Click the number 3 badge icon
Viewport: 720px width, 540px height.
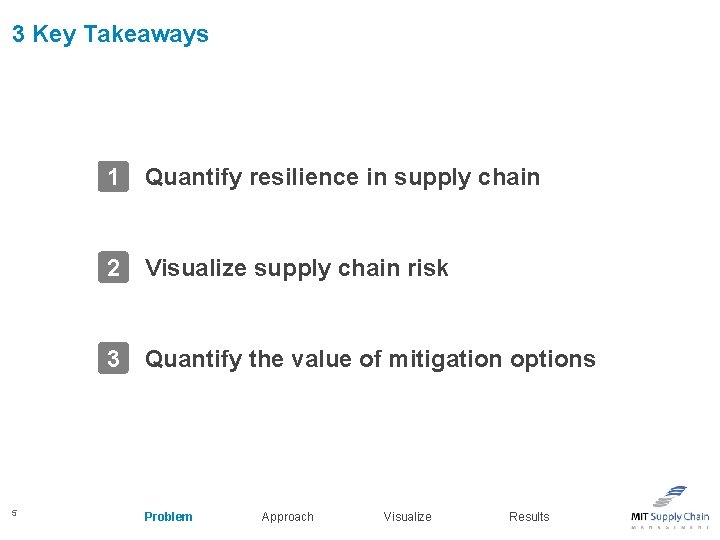coord(114,359)
